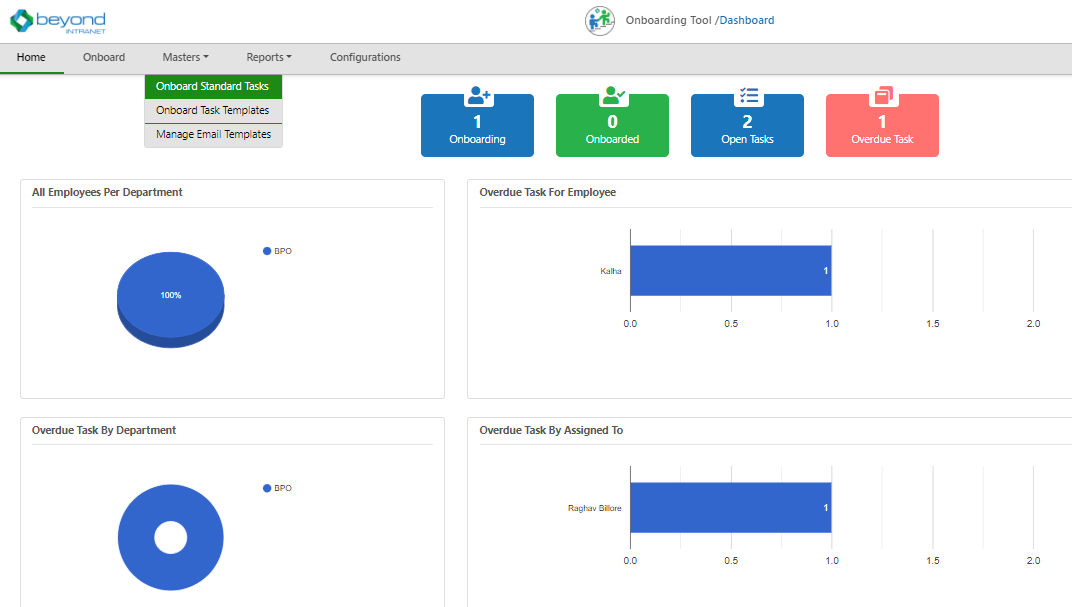Viewport: 1072px width, 607px height.
Task: Toggle the BPO legend on All Employees chart
Action: click(277, 251)
